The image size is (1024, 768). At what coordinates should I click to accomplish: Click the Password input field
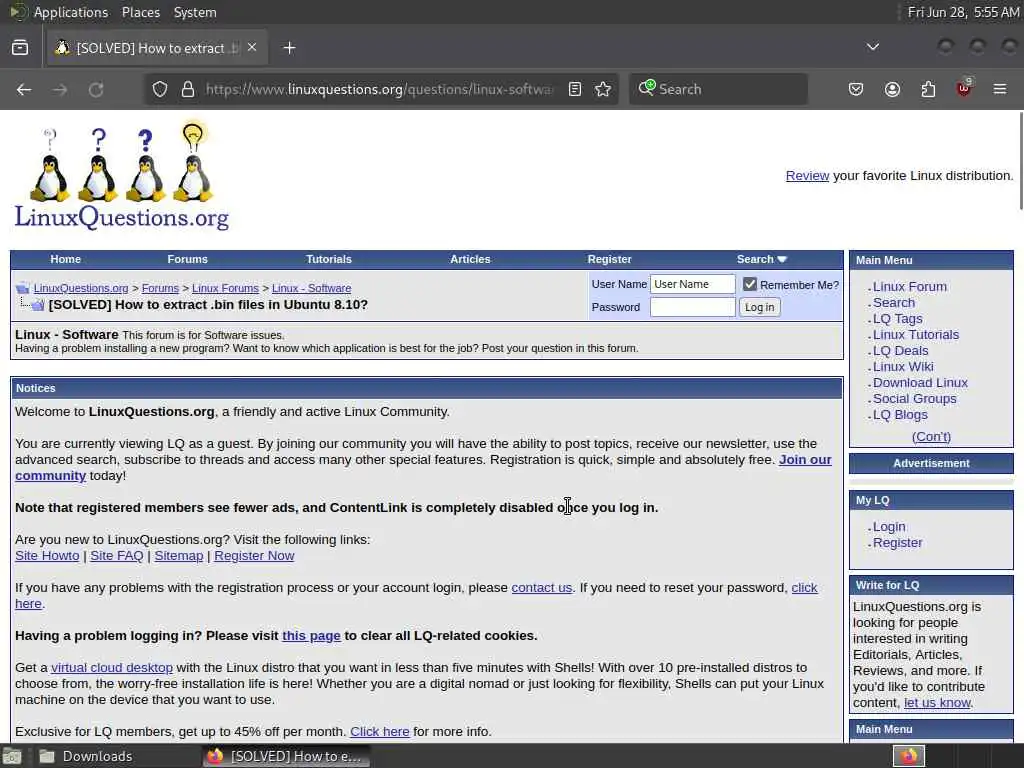click(693, 307)
